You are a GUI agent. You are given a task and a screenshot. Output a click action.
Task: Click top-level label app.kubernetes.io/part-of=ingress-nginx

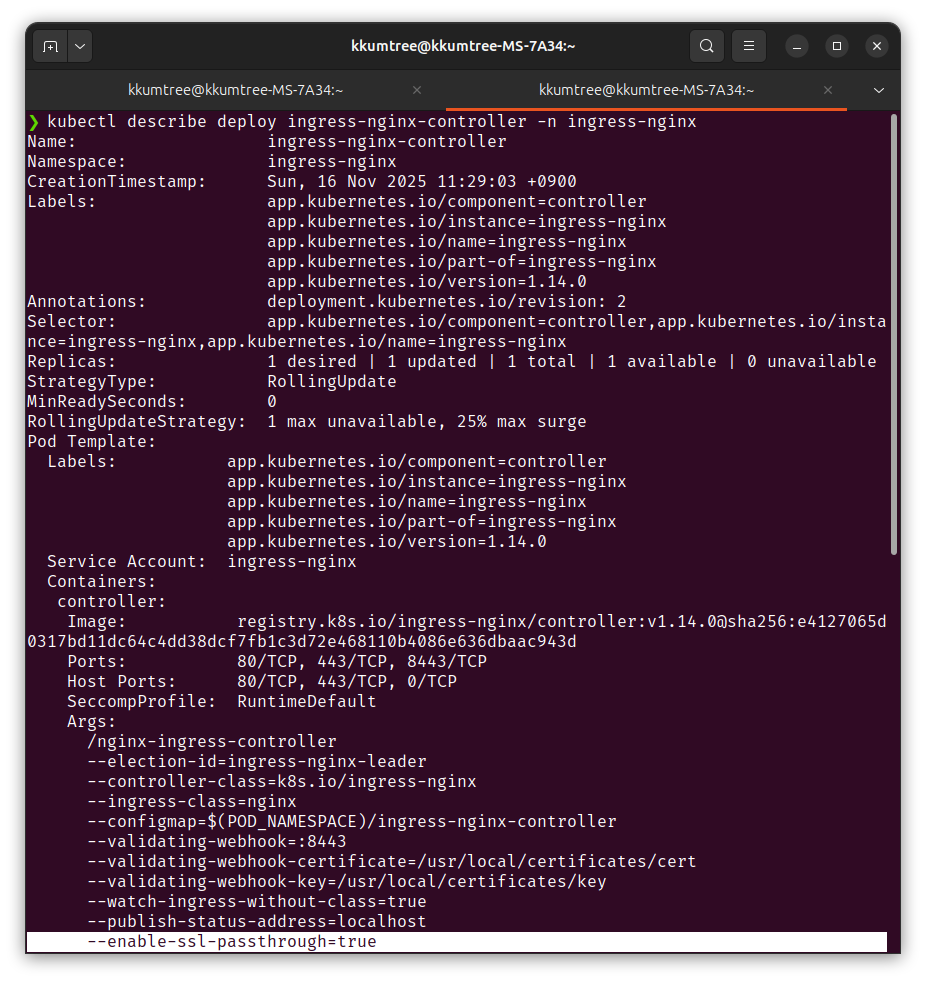(x=462, y=261)
